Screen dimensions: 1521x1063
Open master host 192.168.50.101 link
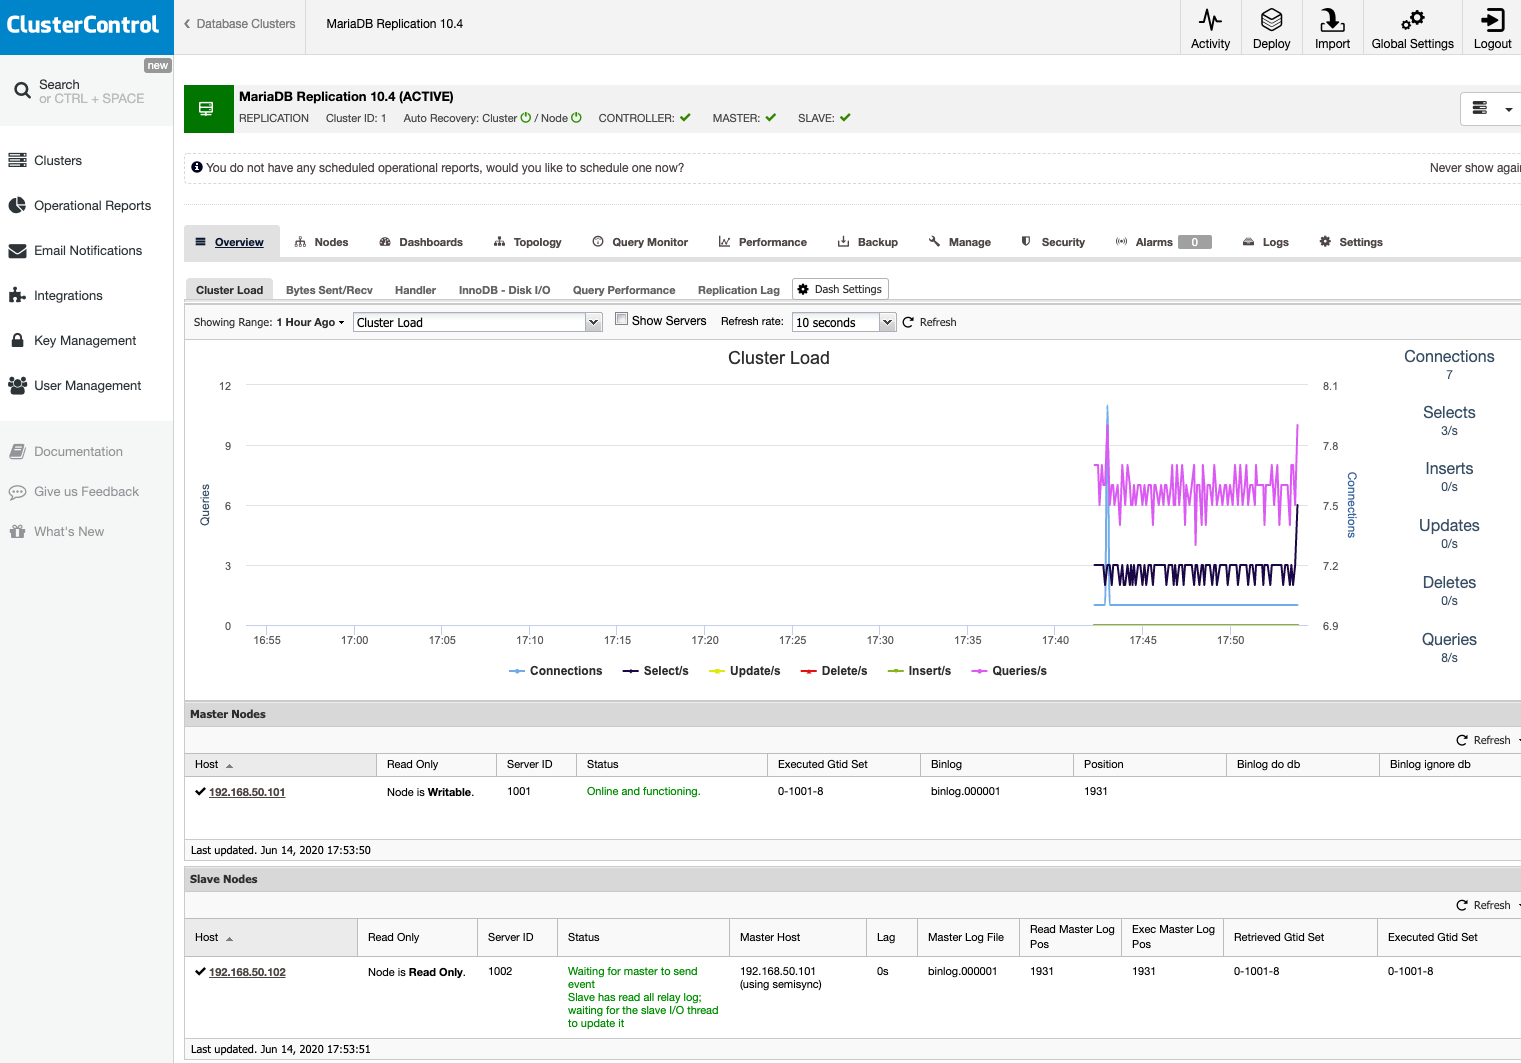[x=247, y=792]
